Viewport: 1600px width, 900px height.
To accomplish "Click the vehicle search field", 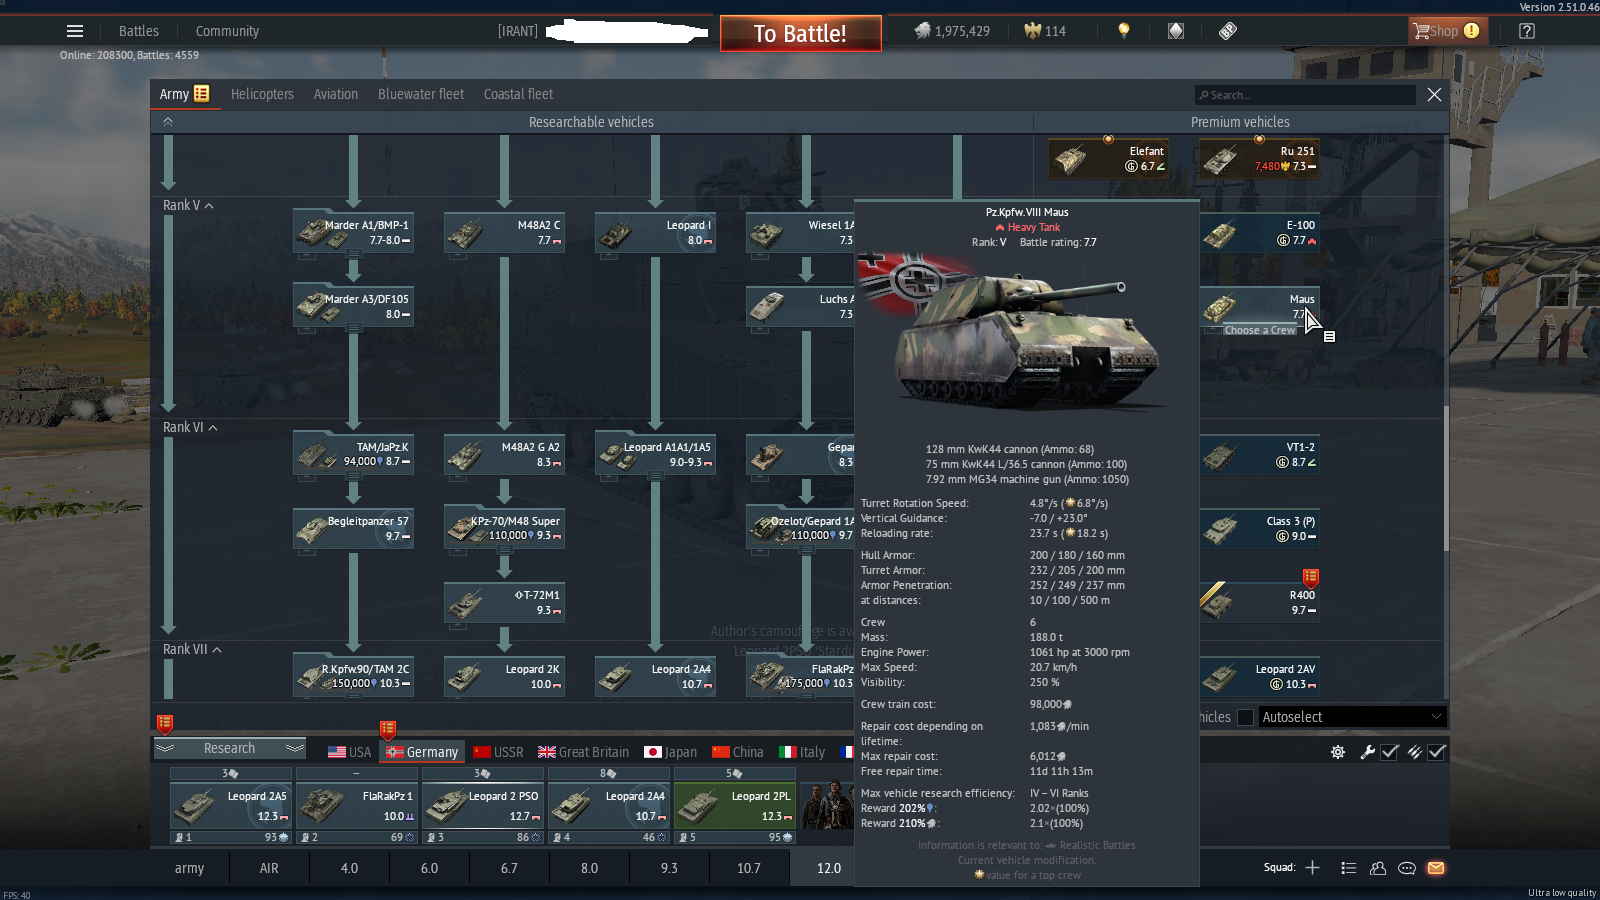I will pos(1305,95).
